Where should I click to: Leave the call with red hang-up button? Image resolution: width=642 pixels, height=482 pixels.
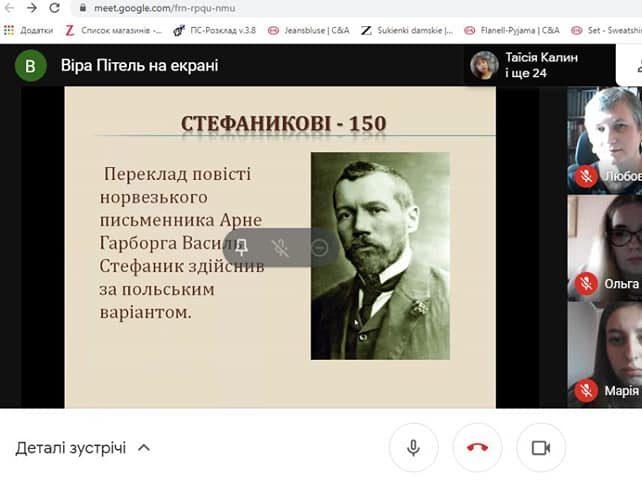click(477, 448)
